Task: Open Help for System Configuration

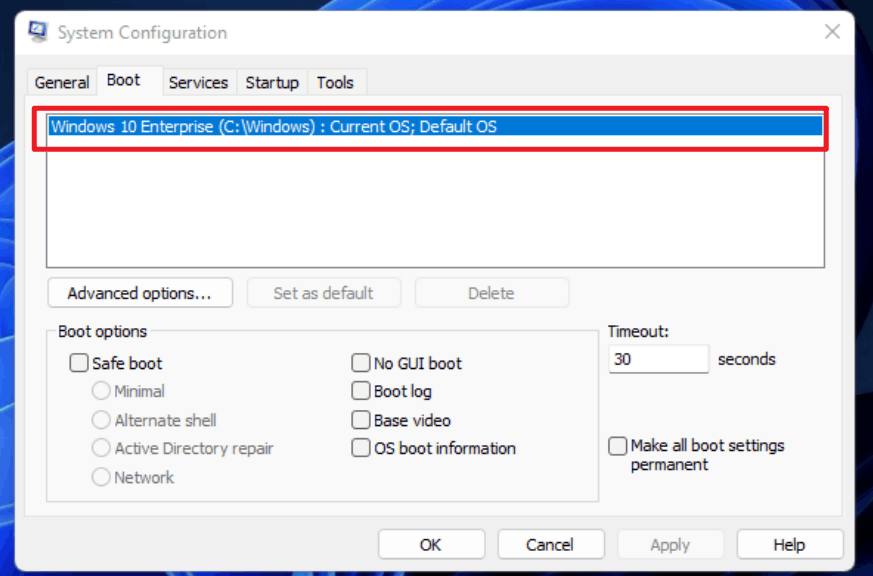Action: click(789, 544)
